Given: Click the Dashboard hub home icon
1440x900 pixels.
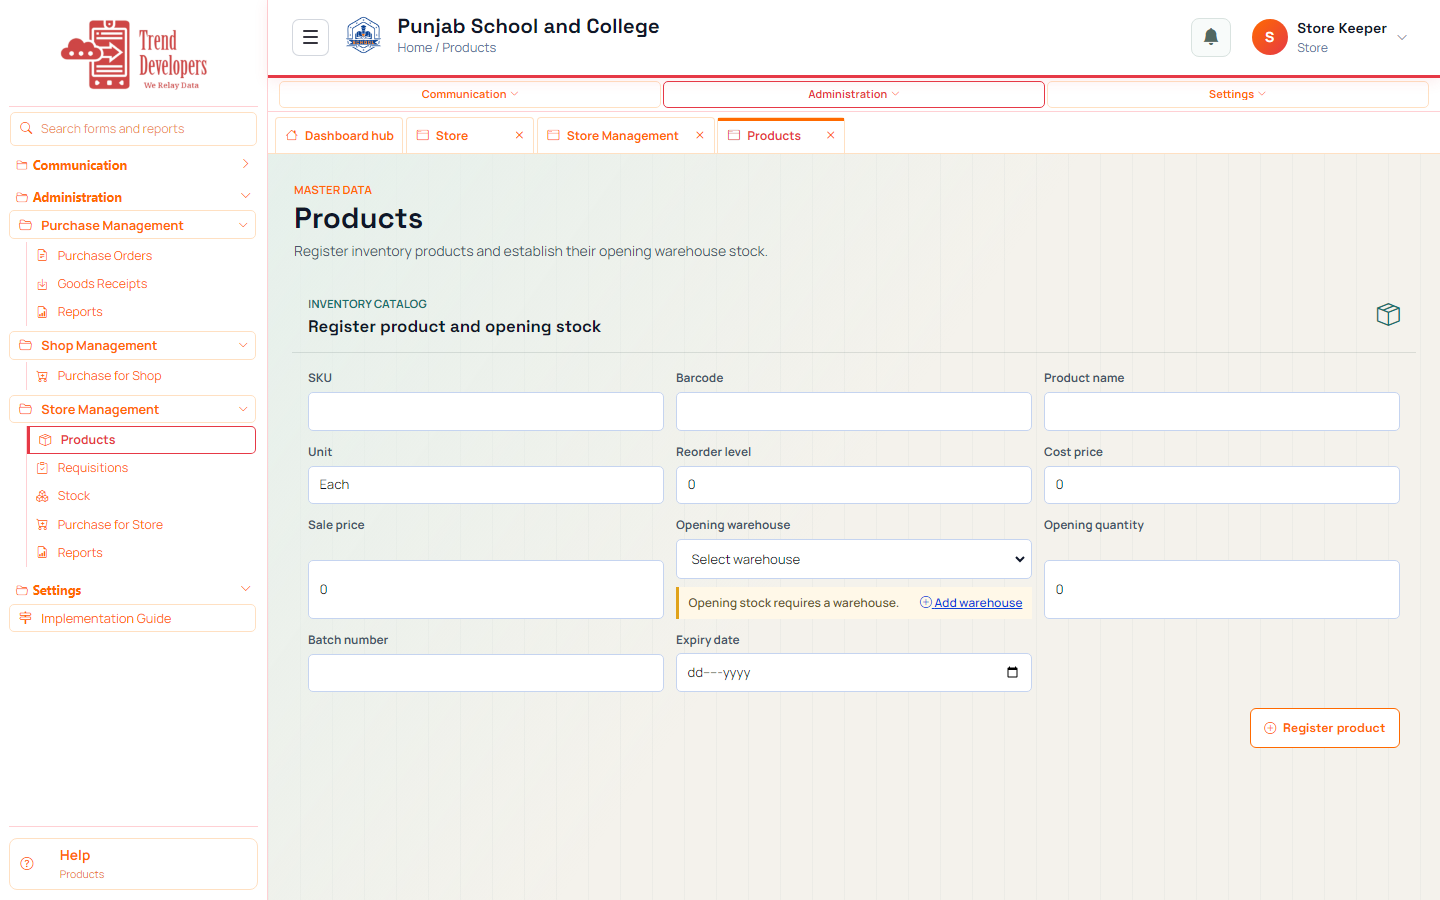Looking at the screenshot, I should tap(292, 135).
